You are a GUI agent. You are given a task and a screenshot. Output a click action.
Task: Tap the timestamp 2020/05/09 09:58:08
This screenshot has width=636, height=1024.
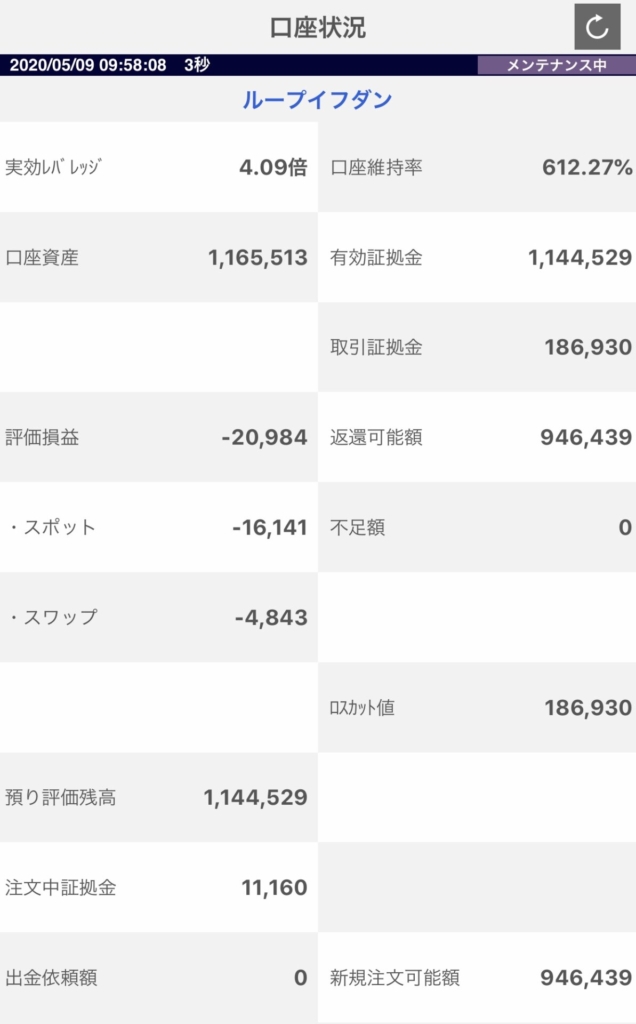coord(88,65)
